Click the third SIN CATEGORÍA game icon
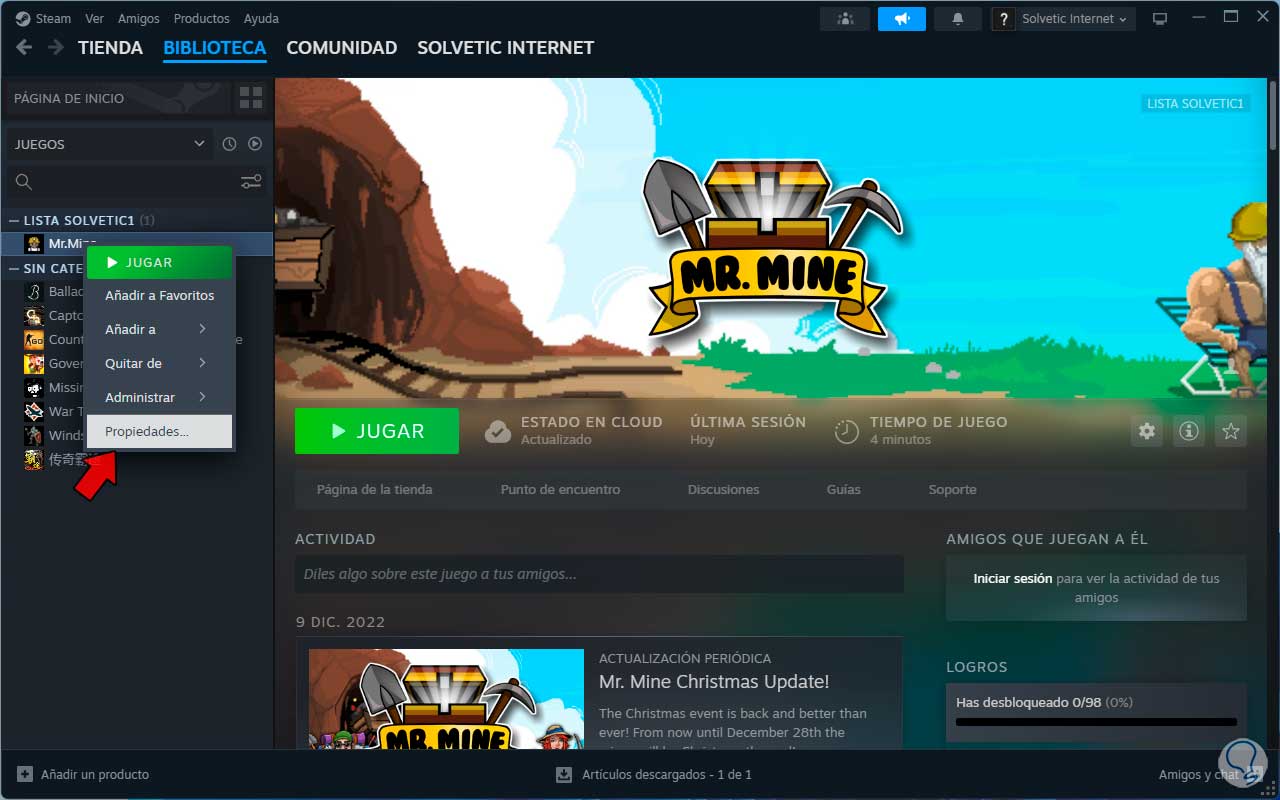Viewport: 1280px width, 800px height. pyautogui.click(x=34, y=340)
